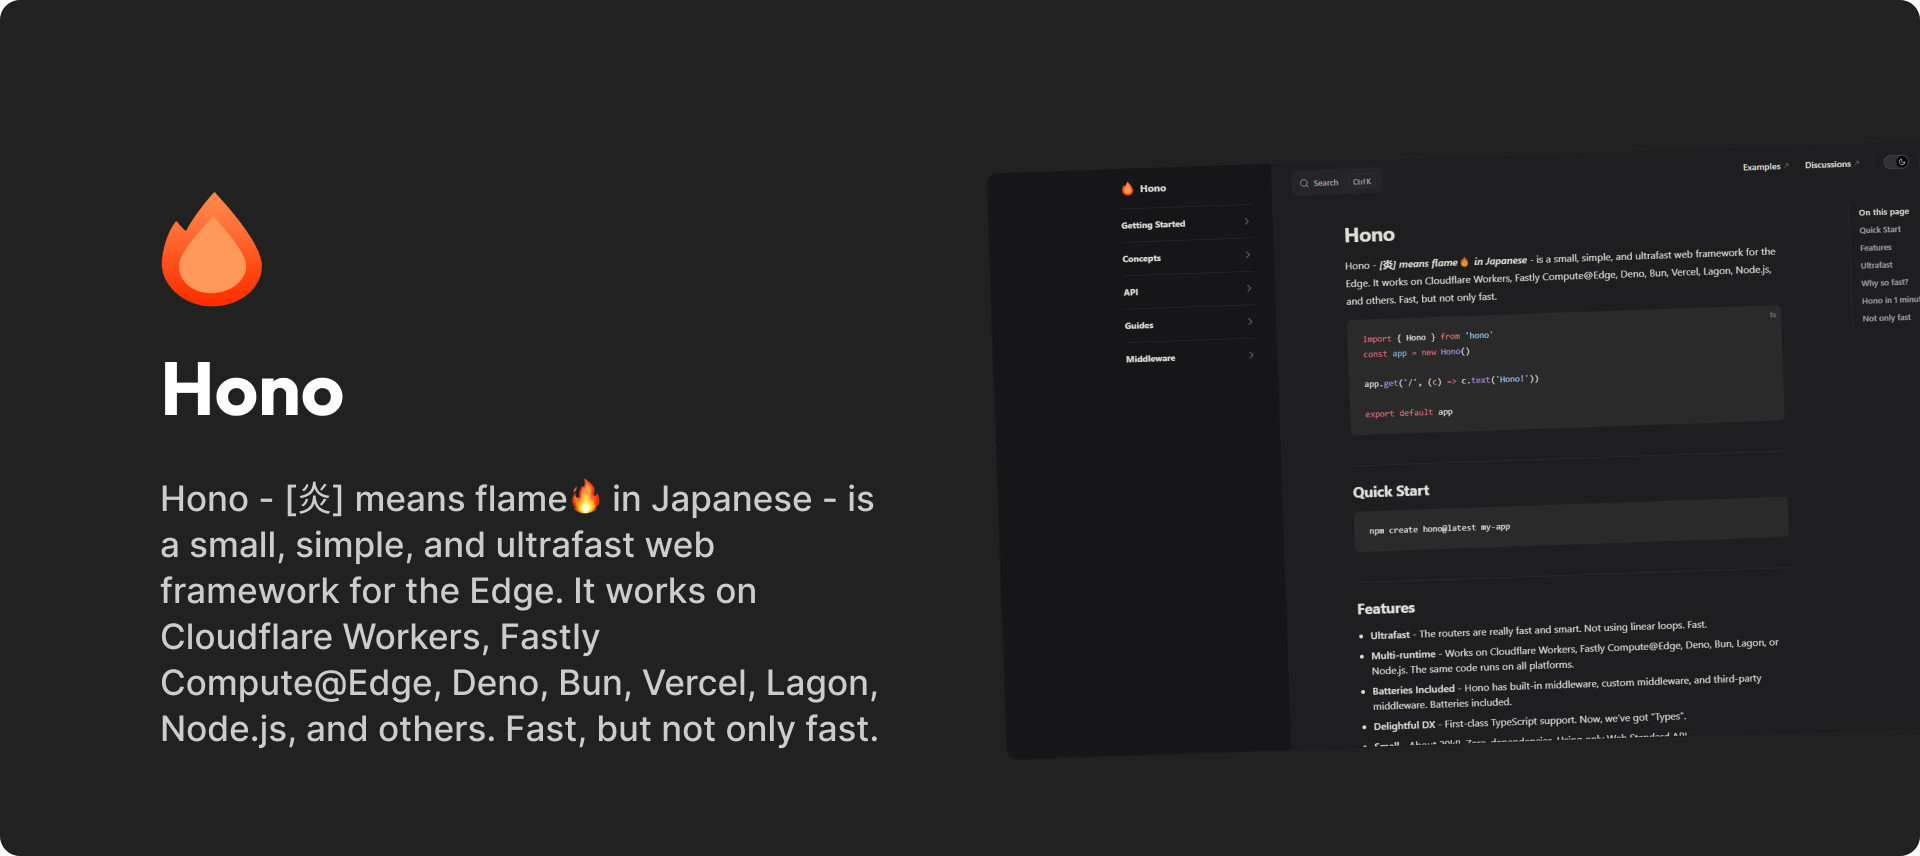The width and height of the screenshot is (1920, 856).
Task: Click the 'ts' label on code block
Action: 1773,315
